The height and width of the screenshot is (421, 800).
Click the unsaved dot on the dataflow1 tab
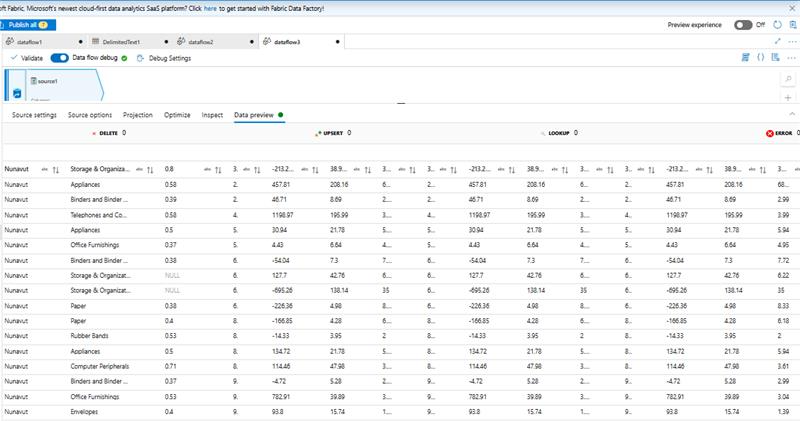(x=81, y=42)
